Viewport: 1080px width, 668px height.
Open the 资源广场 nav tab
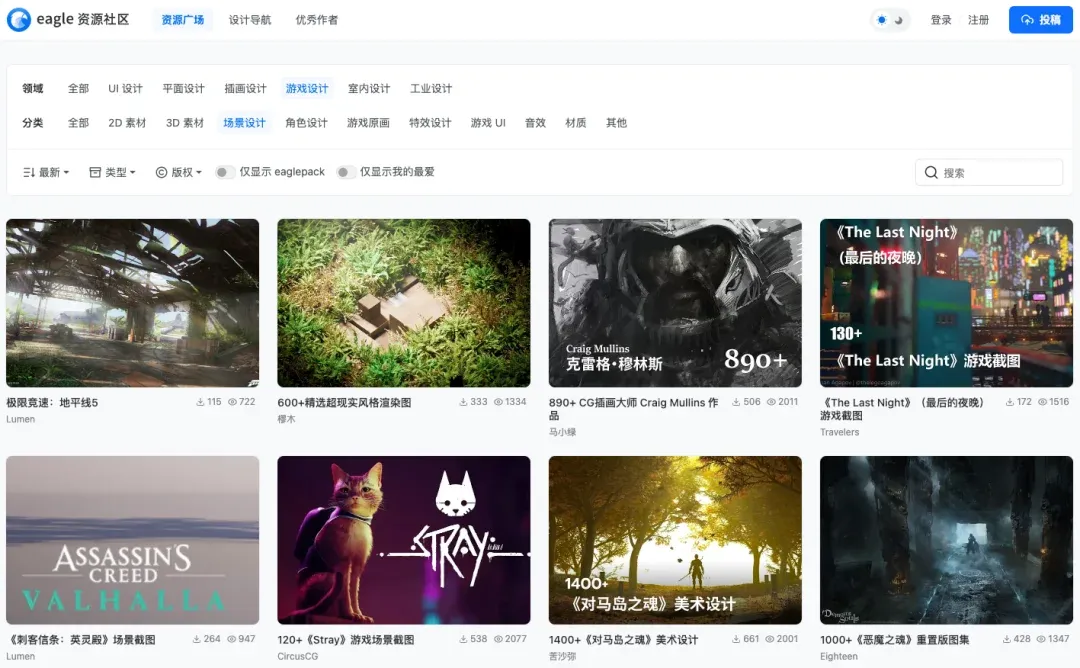[x=183, y=20]
